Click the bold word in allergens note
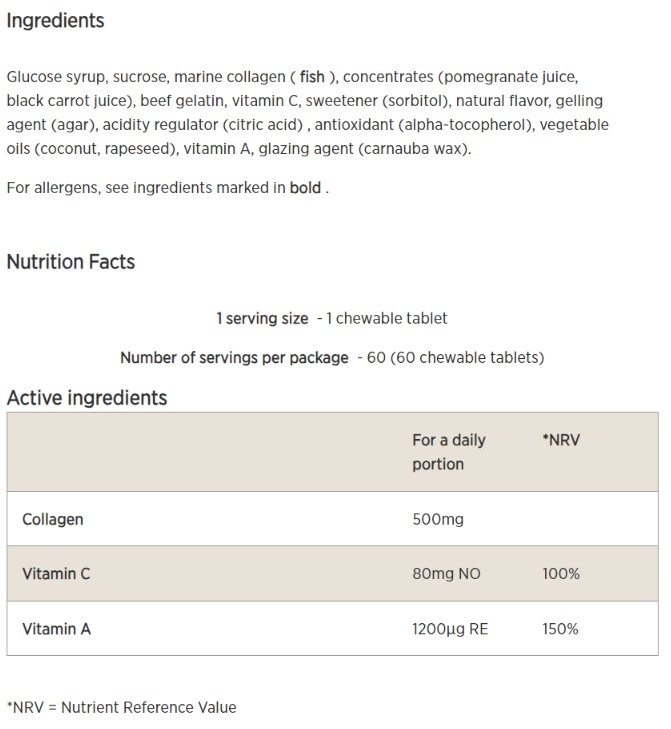This screenshot has width=671, height=729. coord(305,187)
